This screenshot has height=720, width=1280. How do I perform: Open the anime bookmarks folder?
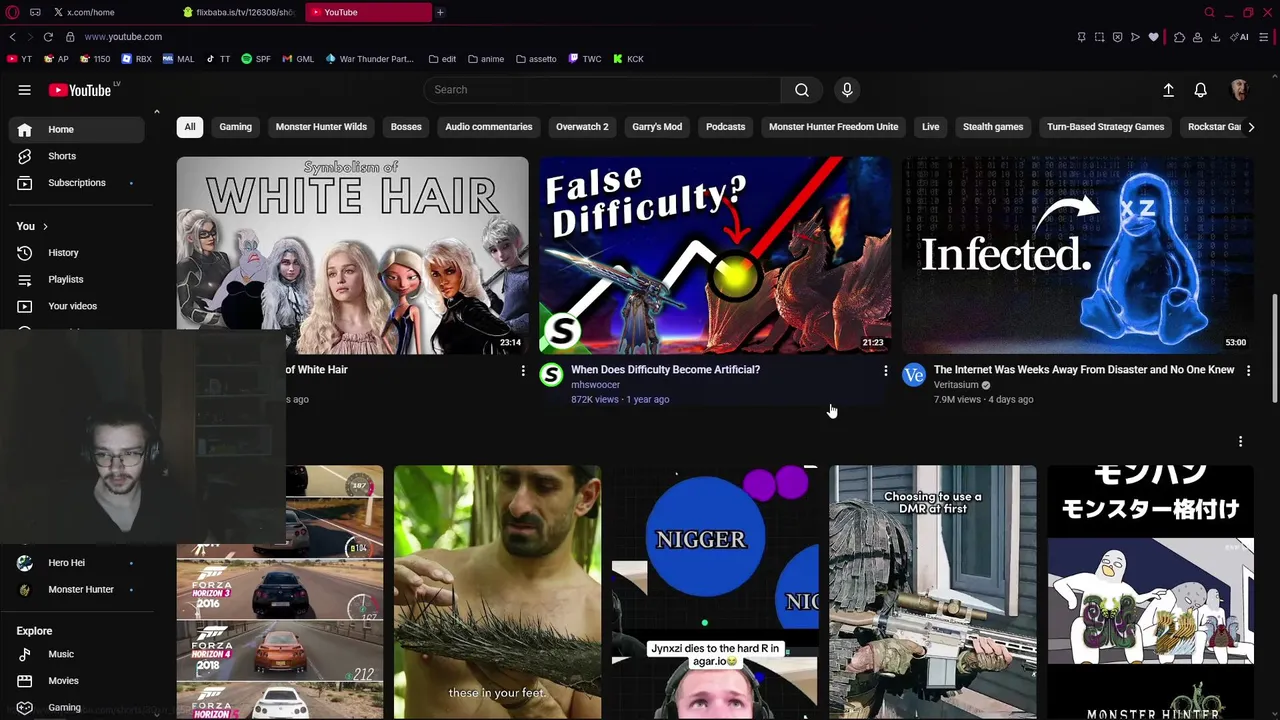[486, 59]
